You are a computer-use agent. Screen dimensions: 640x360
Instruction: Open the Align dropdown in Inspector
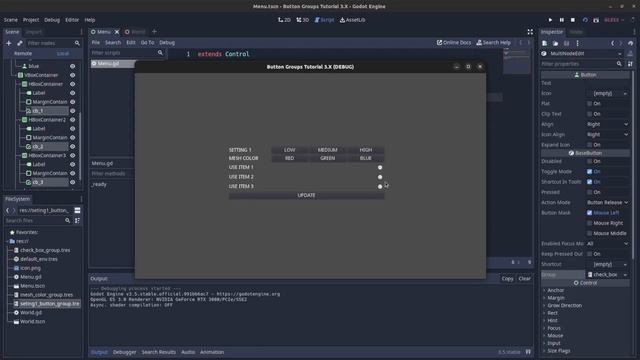[607, 124]
